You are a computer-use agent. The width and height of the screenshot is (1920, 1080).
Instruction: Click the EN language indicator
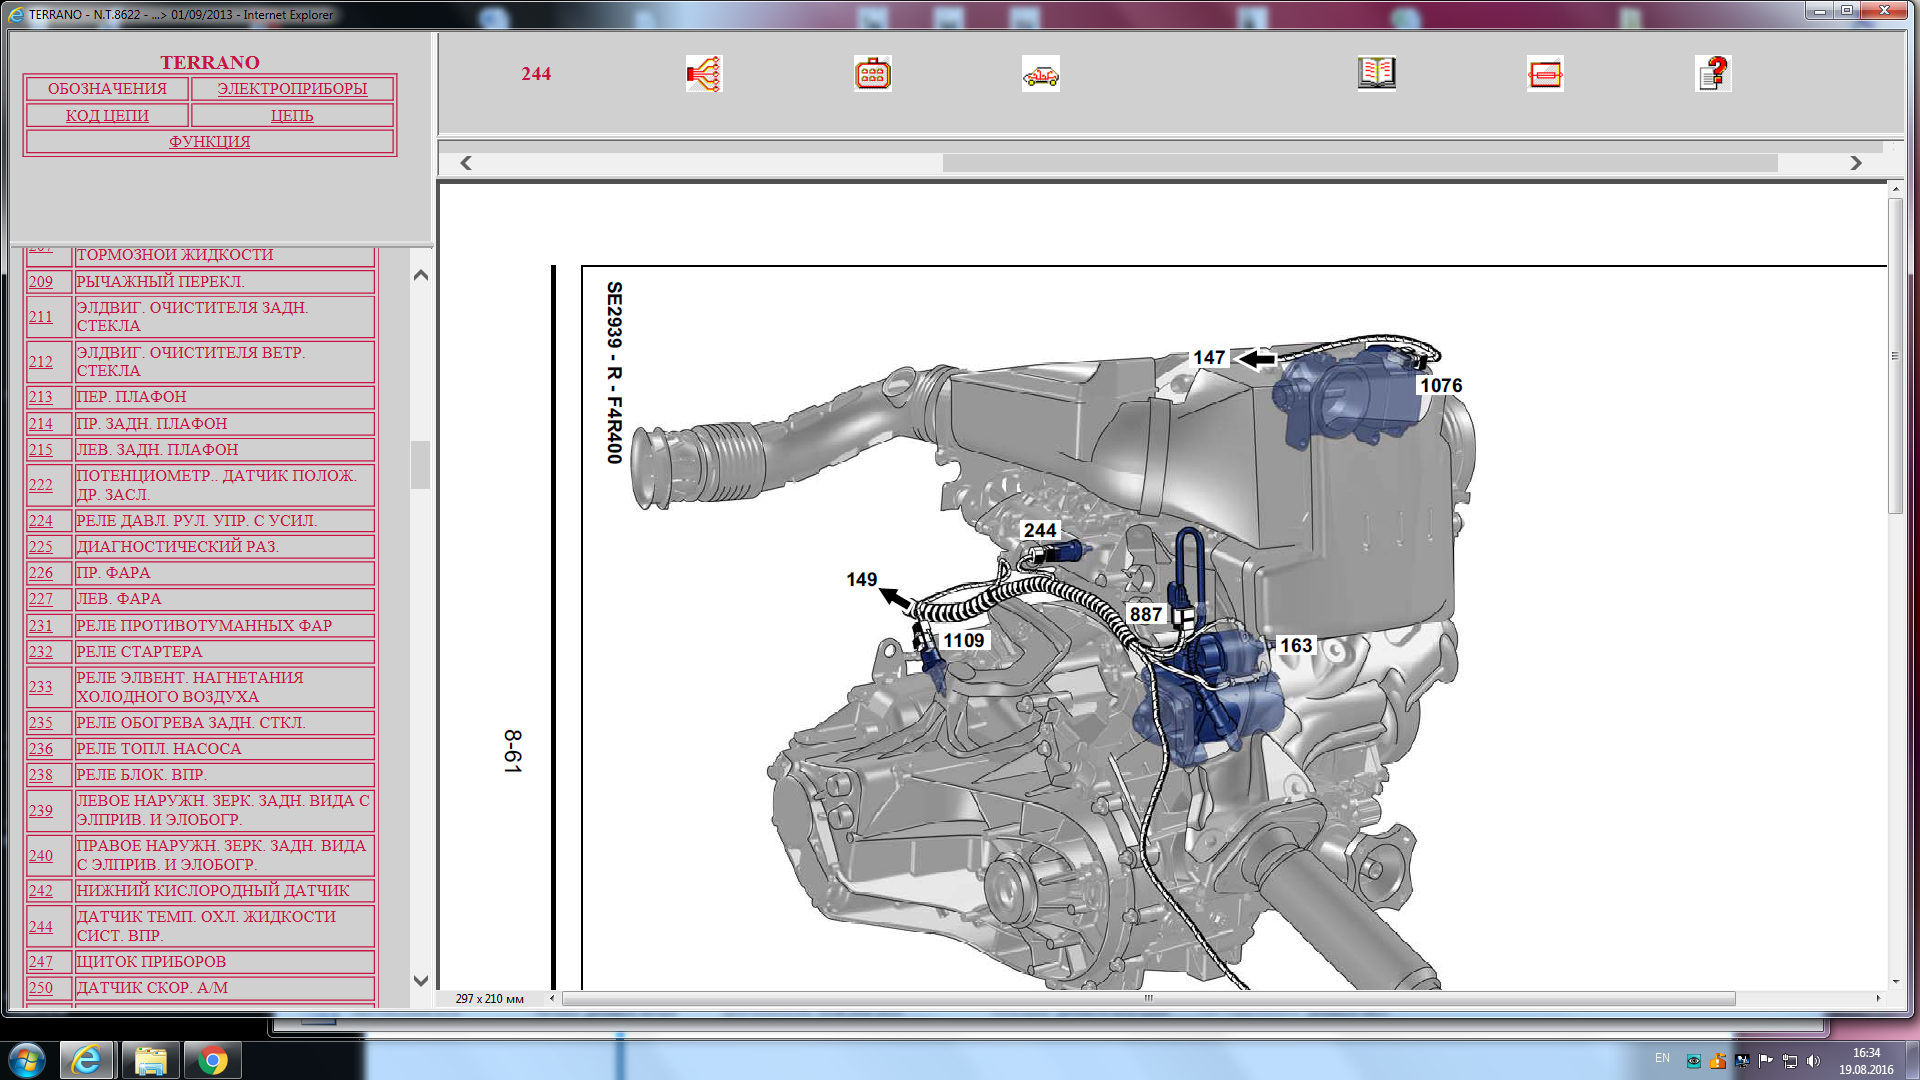point(1662,1058)
